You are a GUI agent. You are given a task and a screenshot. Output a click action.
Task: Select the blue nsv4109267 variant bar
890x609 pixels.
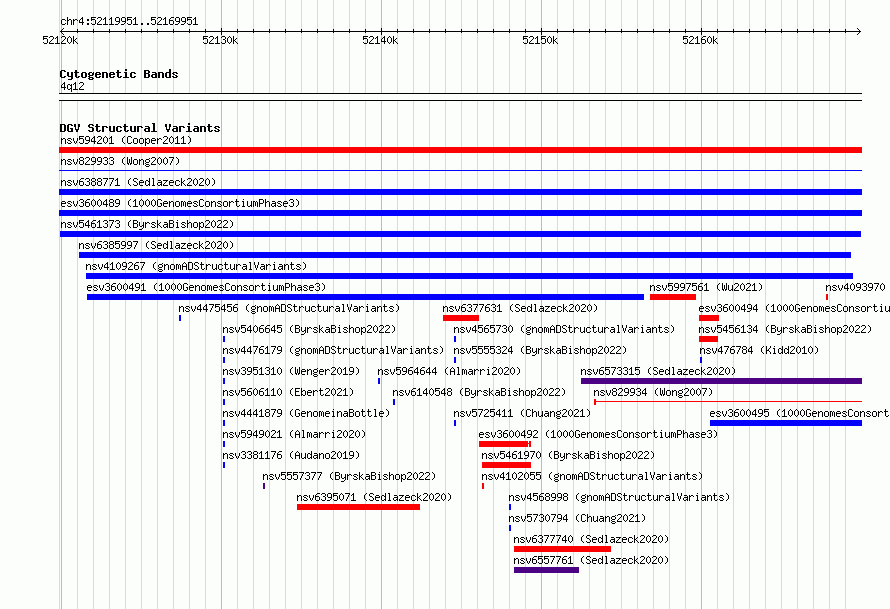coord(469,276)
